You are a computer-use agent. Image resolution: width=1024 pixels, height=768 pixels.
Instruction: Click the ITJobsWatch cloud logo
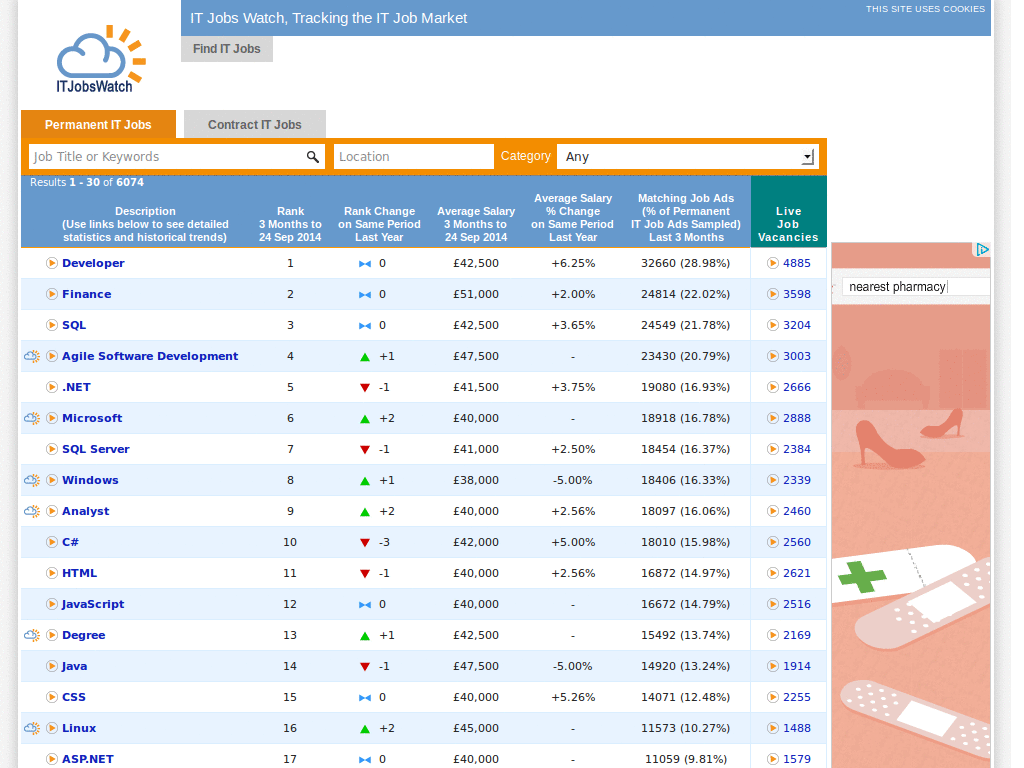[x=101, y=59]
